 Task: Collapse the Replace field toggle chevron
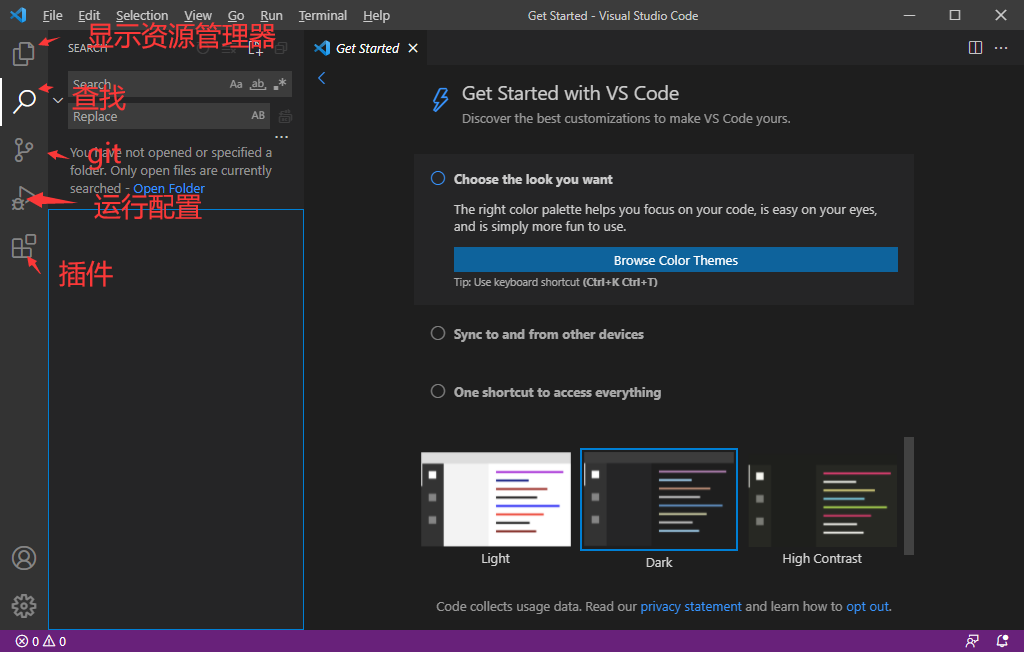[x=58, y=100]
